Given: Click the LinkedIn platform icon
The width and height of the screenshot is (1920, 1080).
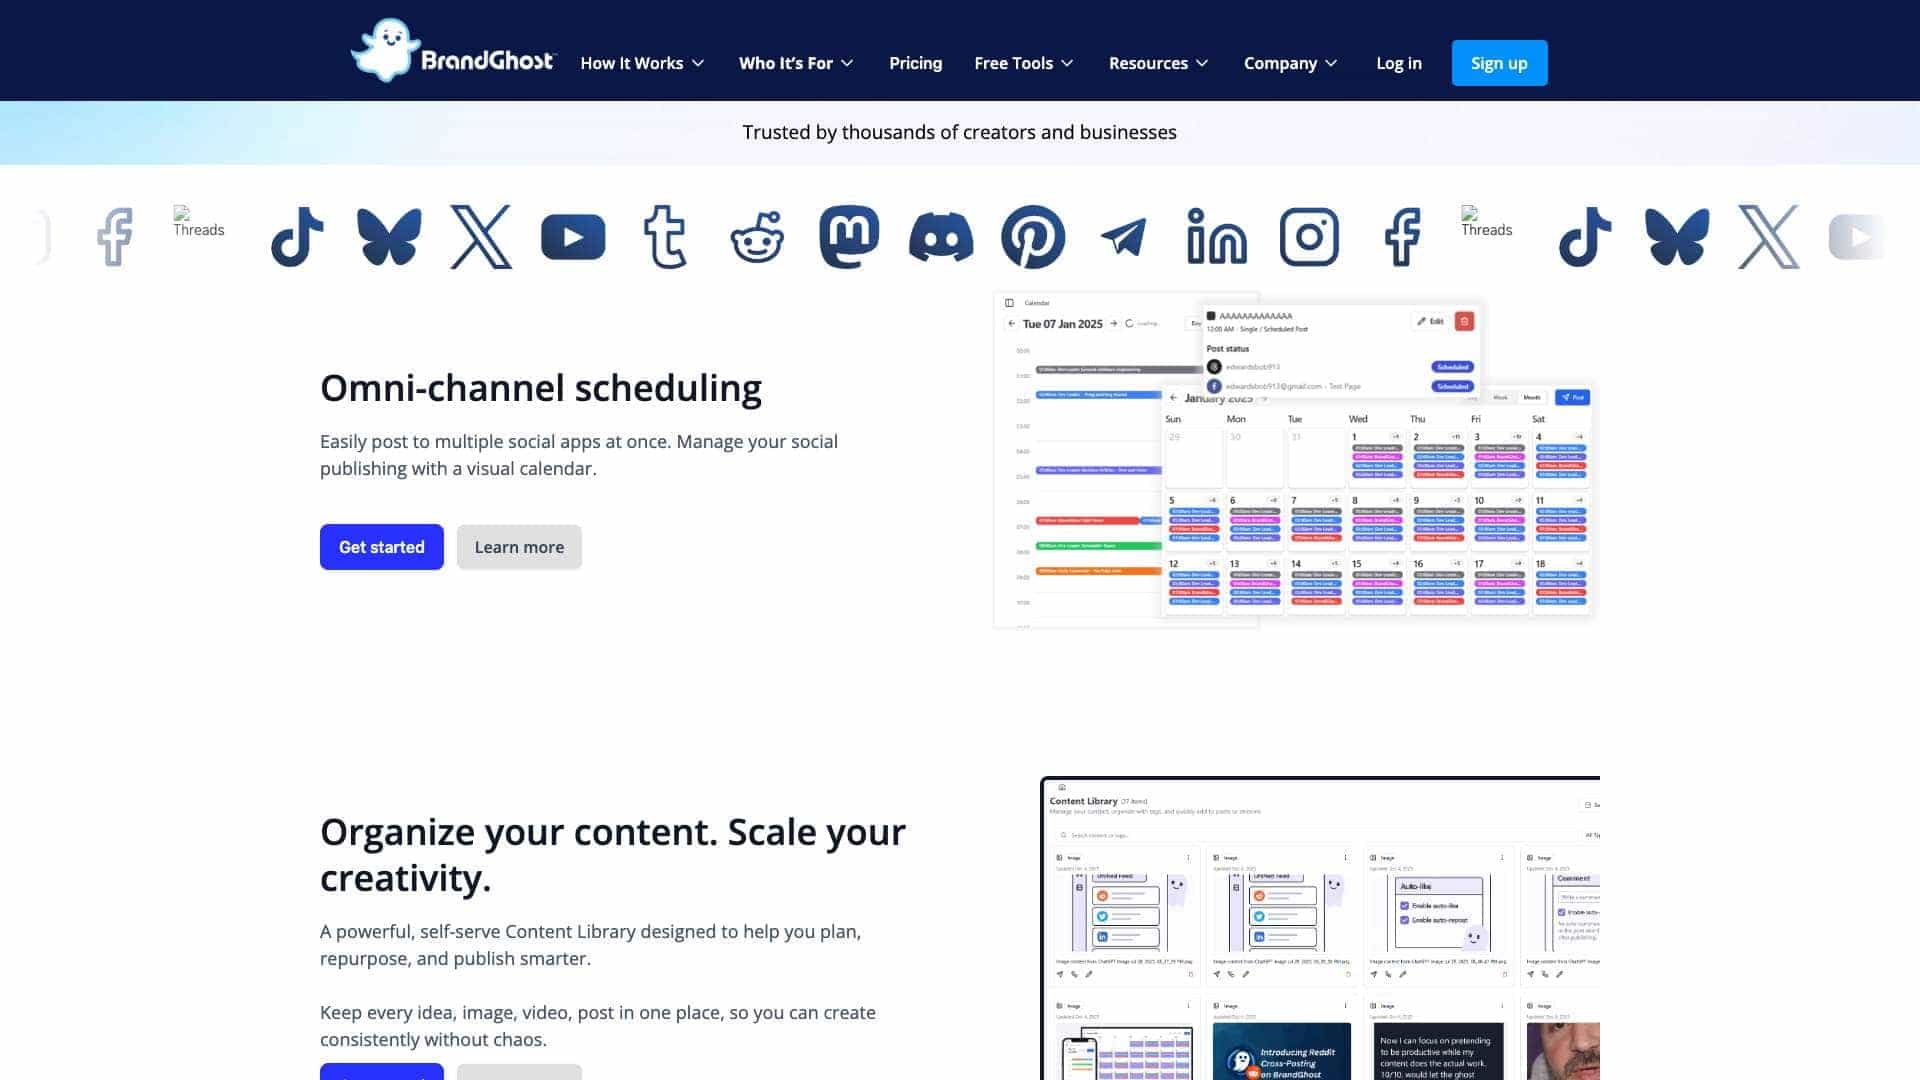Looking at the screenshot, I should (x=1217, y=237).
